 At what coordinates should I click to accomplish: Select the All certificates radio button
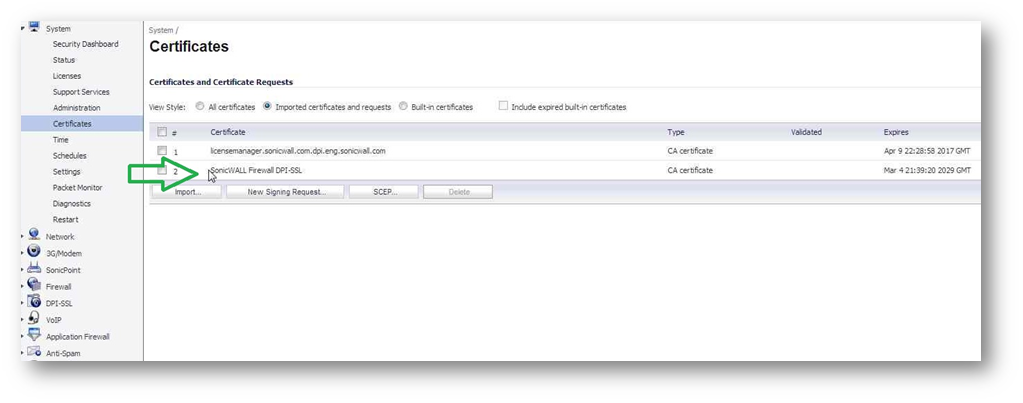tap(200, 106)
